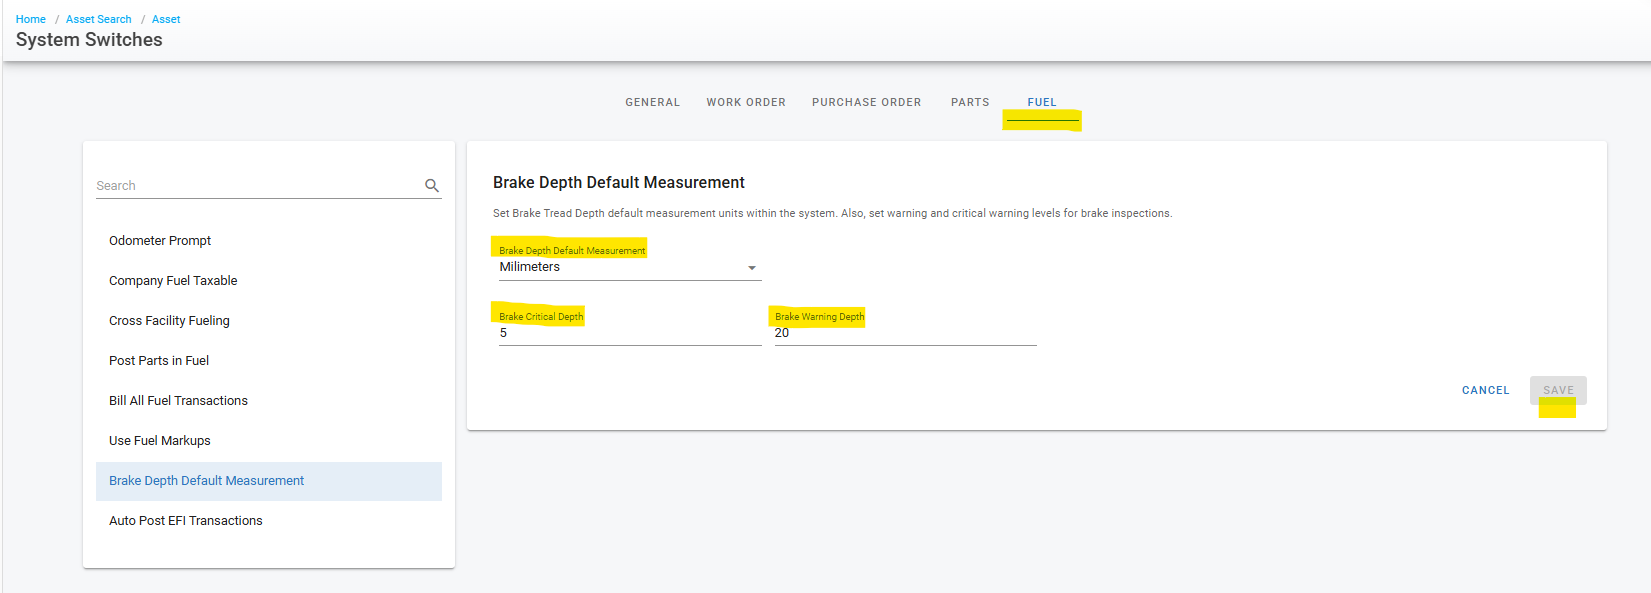Image resolution: width=1651 pixels, height=593 pixels.
Task: Select the Fuel tab
Action: pyautogui.click(x=1041, y=102)
